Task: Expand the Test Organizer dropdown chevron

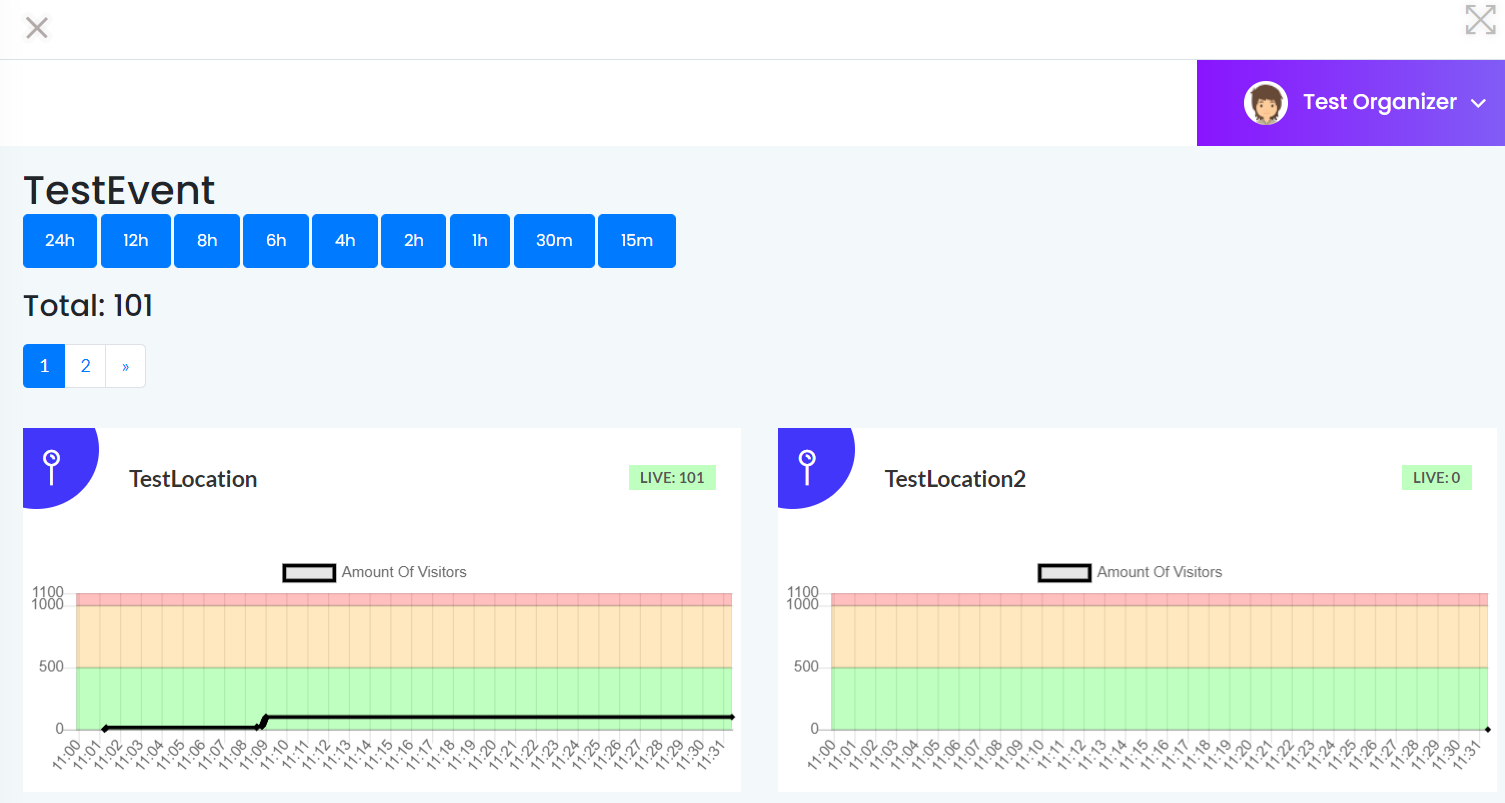Action: (x=1479, y=104)
